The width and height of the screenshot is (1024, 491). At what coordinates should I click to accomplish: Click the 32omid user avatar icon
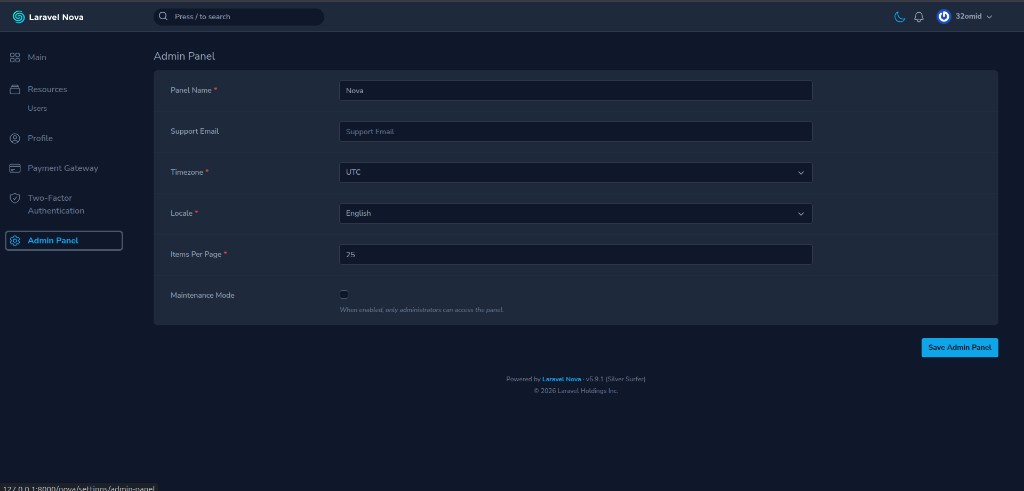tap(943, 17)
